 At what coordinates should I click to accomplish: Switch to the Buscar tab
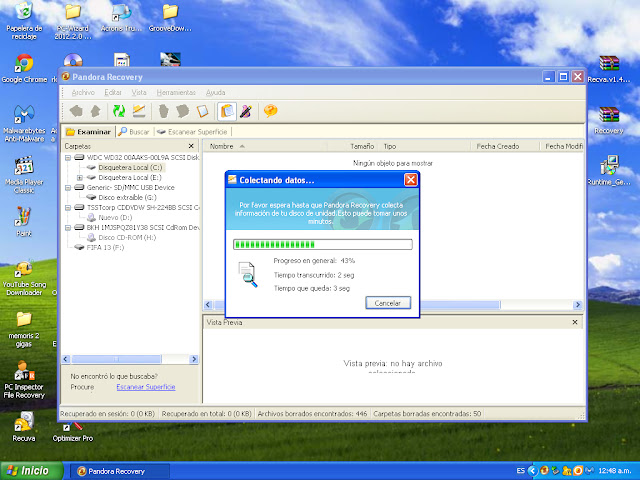[135, 132]
